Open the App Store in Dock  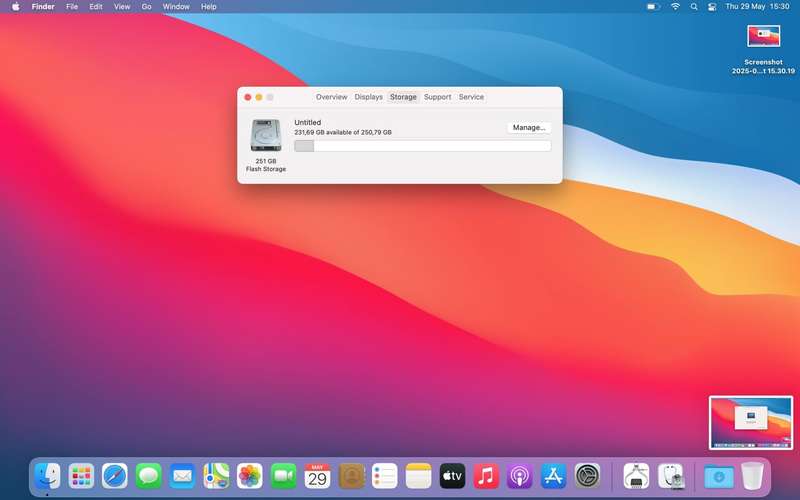tap(553, 476)
